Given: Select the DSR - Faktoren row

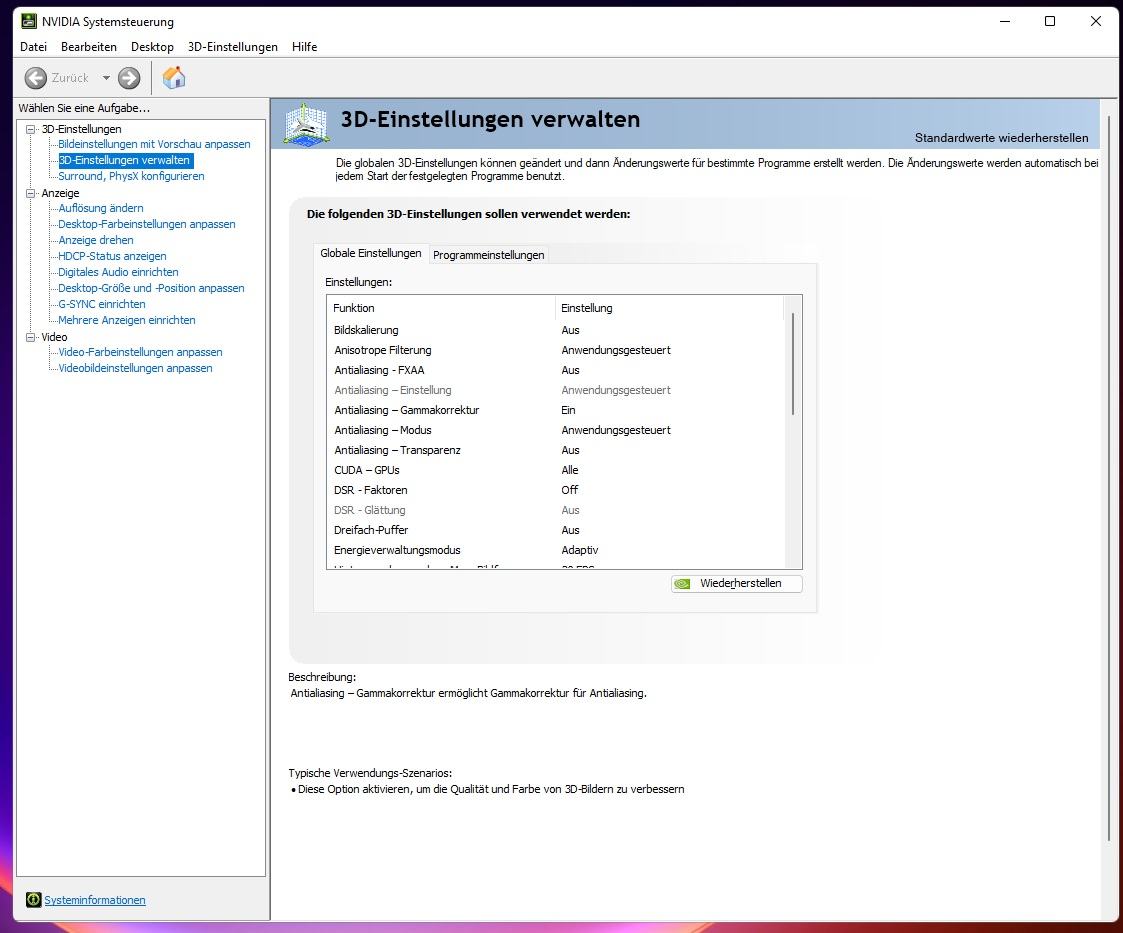Looking at the screenshot, I should (x=556, y=490).
